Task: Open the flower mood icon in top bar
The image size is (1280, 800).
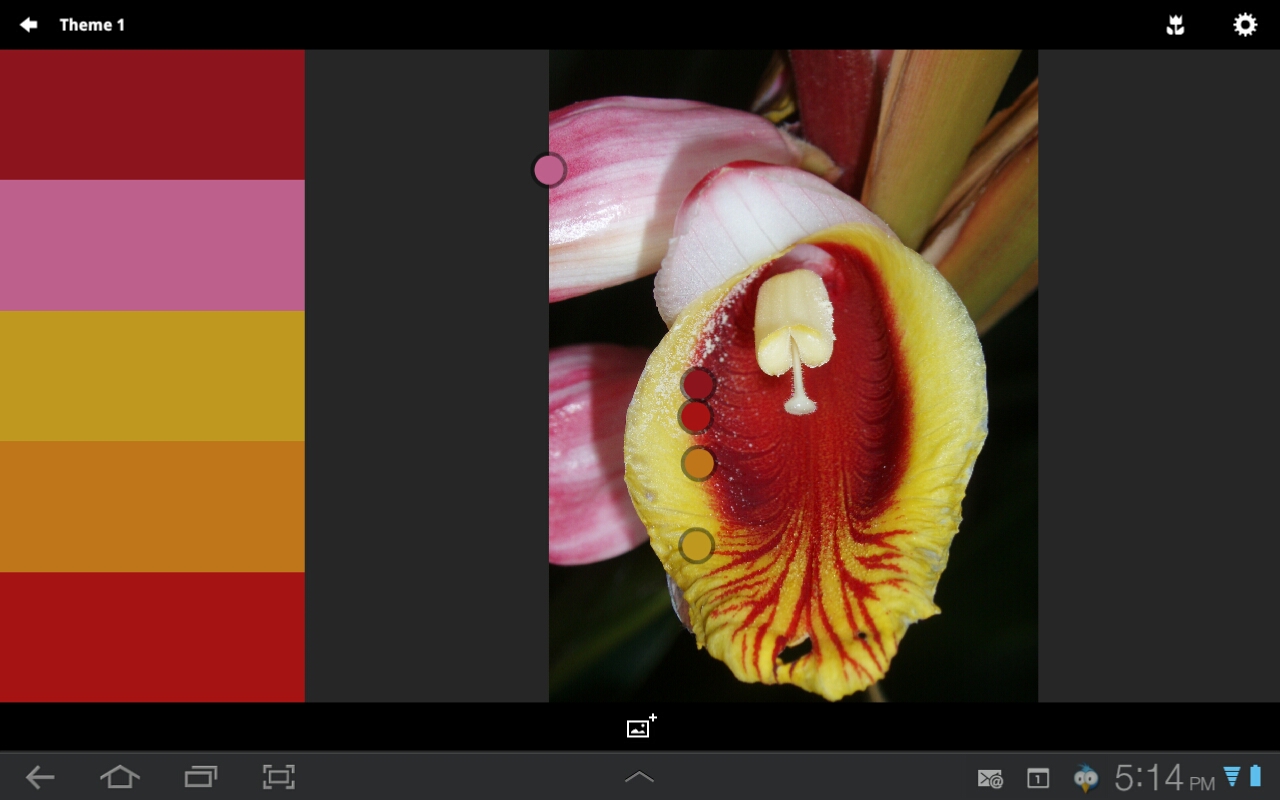Action: click(1175, 25)
